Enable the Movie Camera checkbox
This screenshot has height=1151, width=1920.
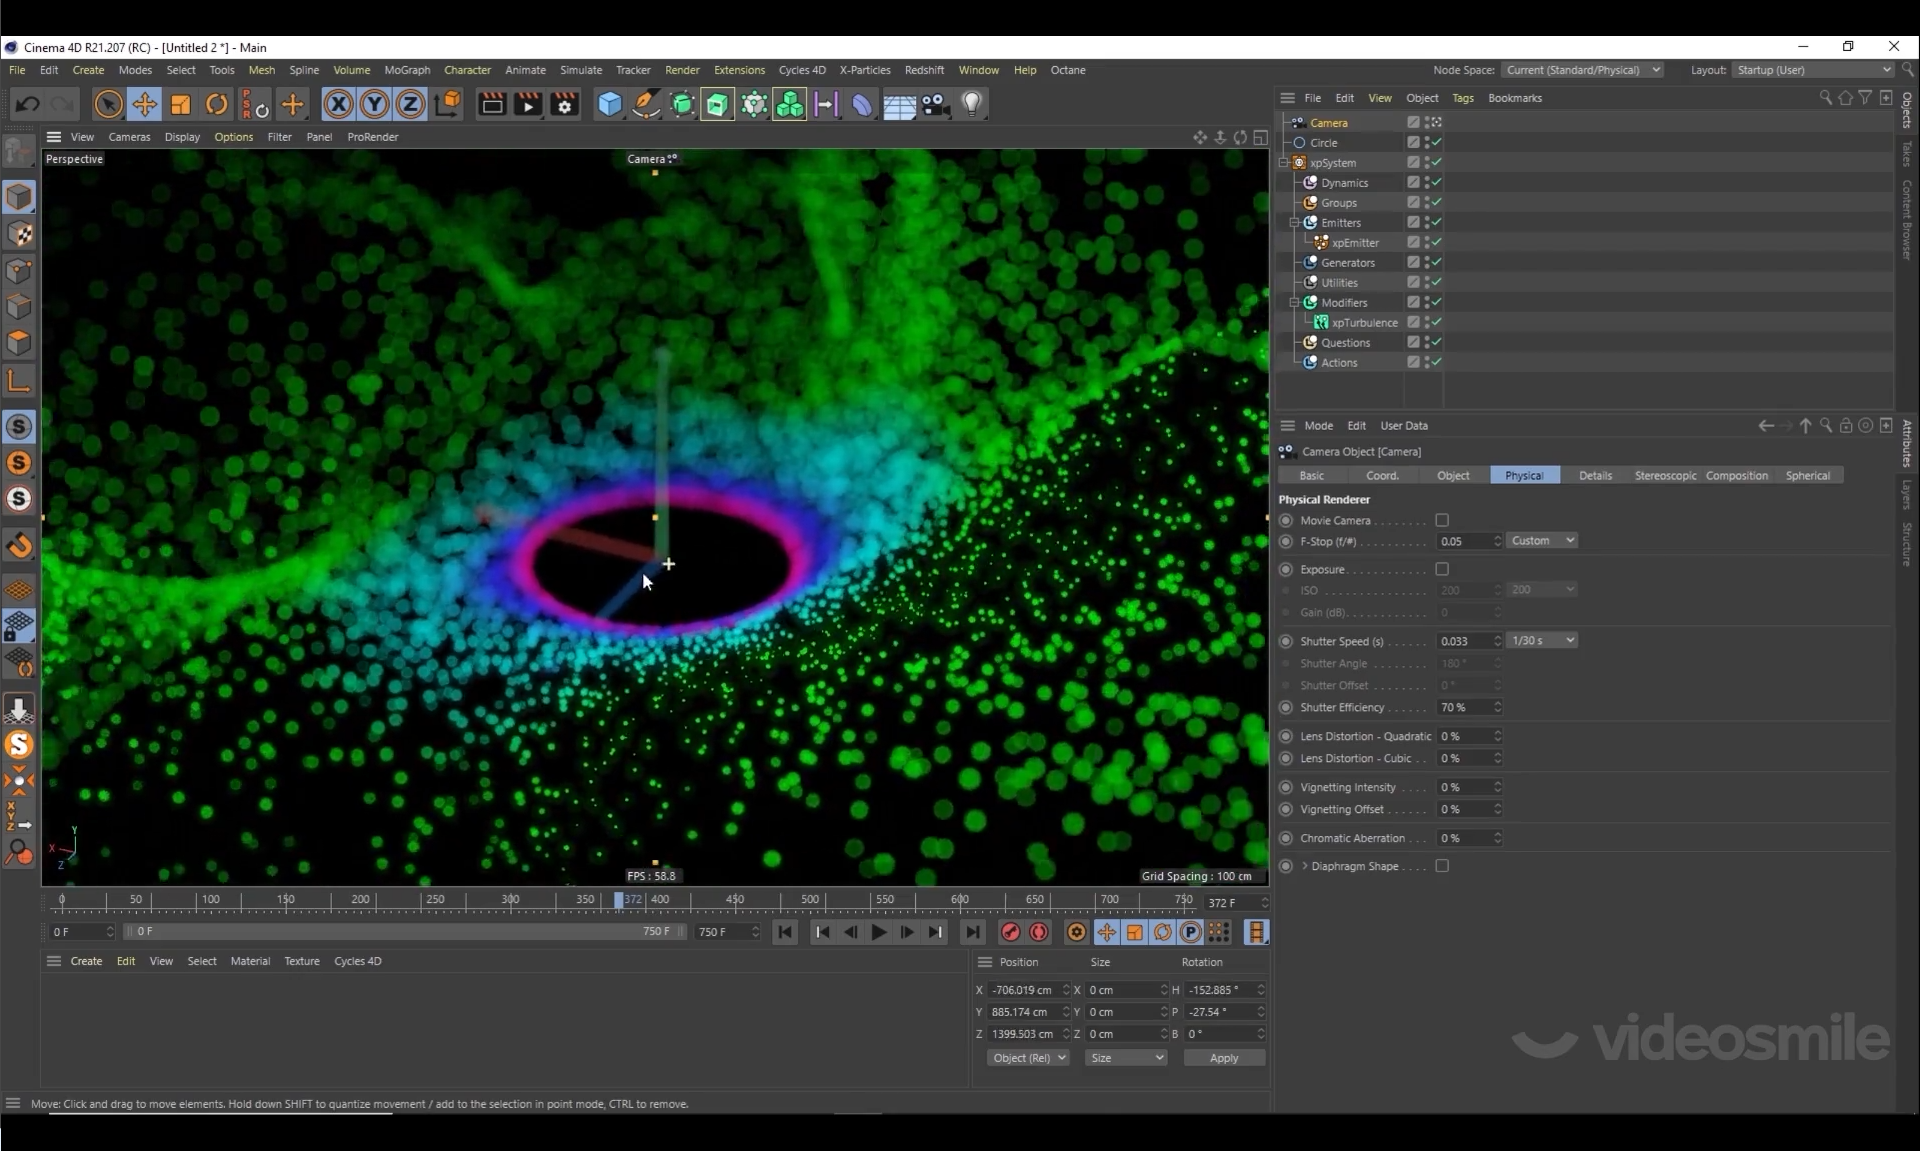[x=1442, y=520]
